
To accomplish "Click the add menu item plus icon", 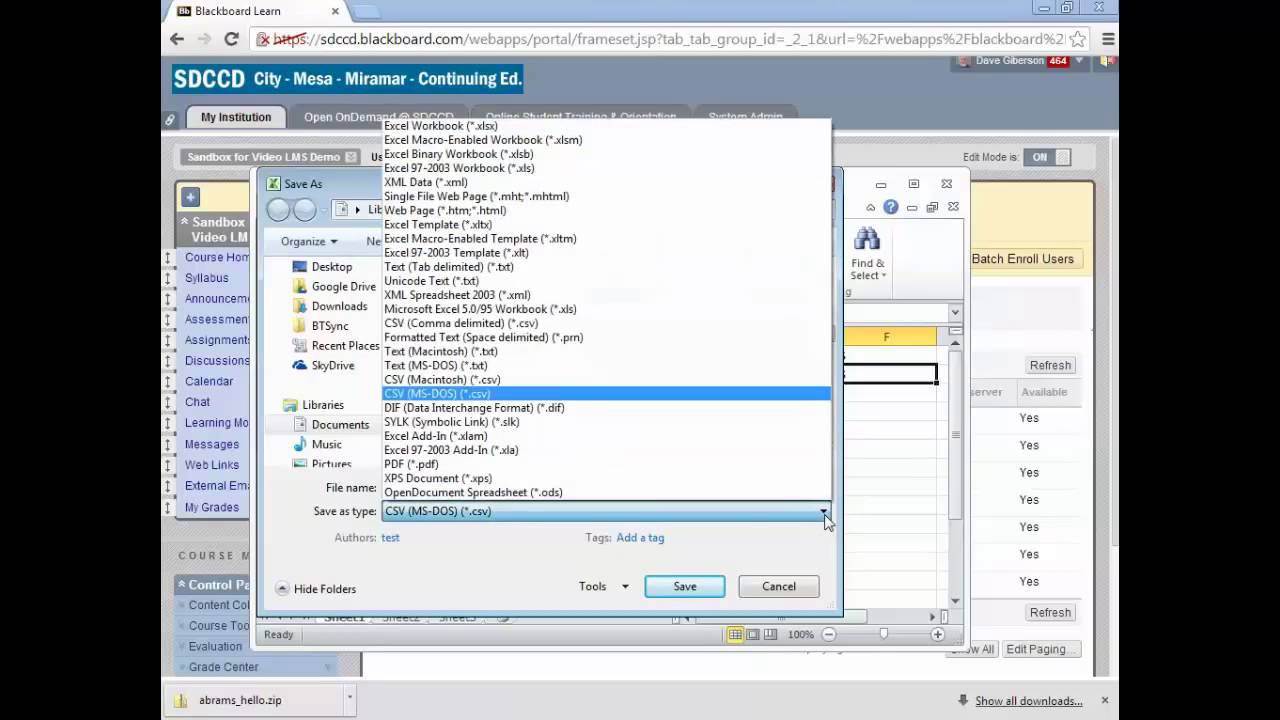I will coord(191,197).
